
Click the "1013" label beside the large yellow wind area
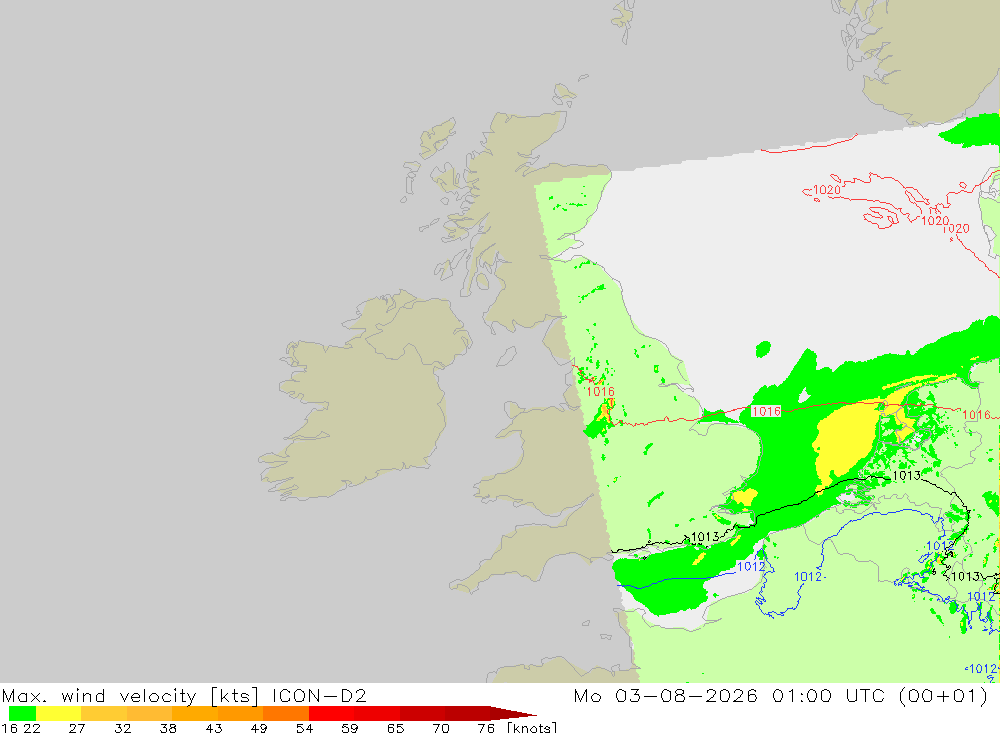[x=906, y=475]
